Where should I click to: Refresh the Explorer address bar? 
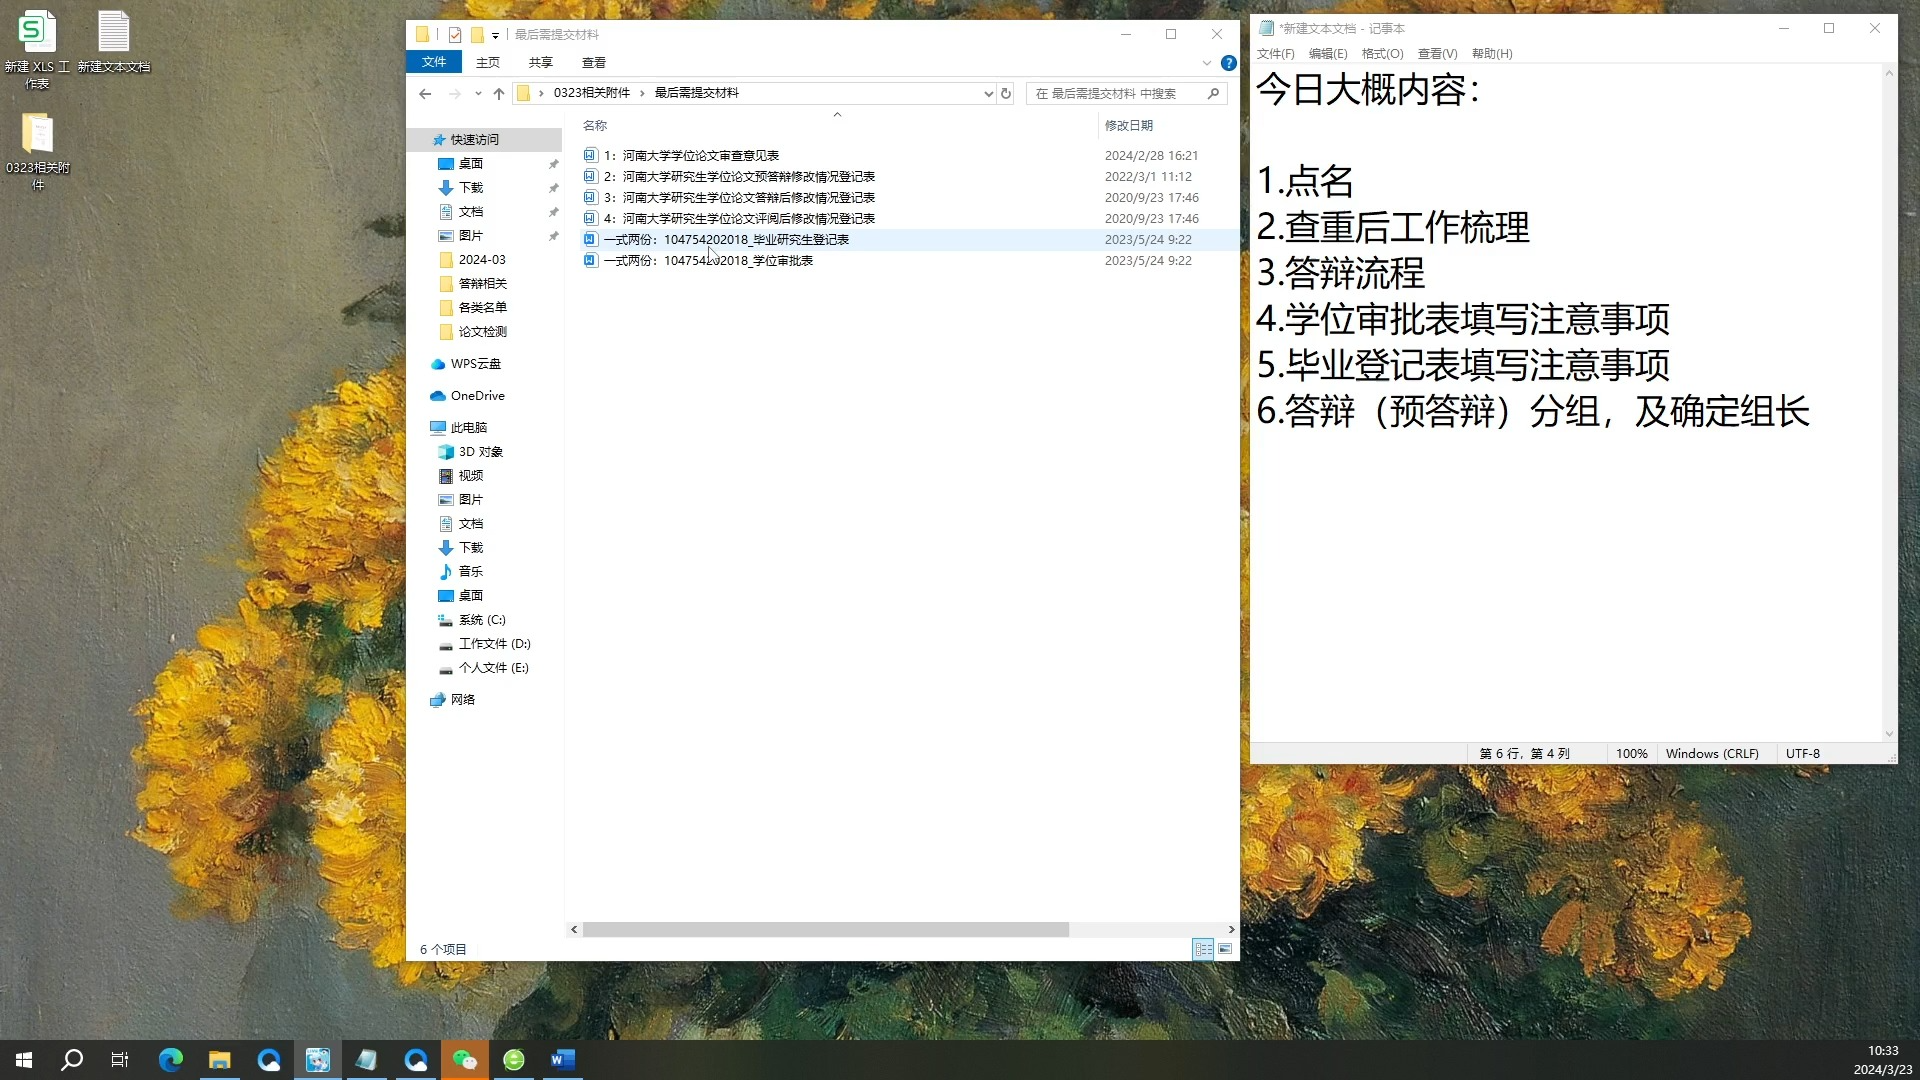point(1006,93)
